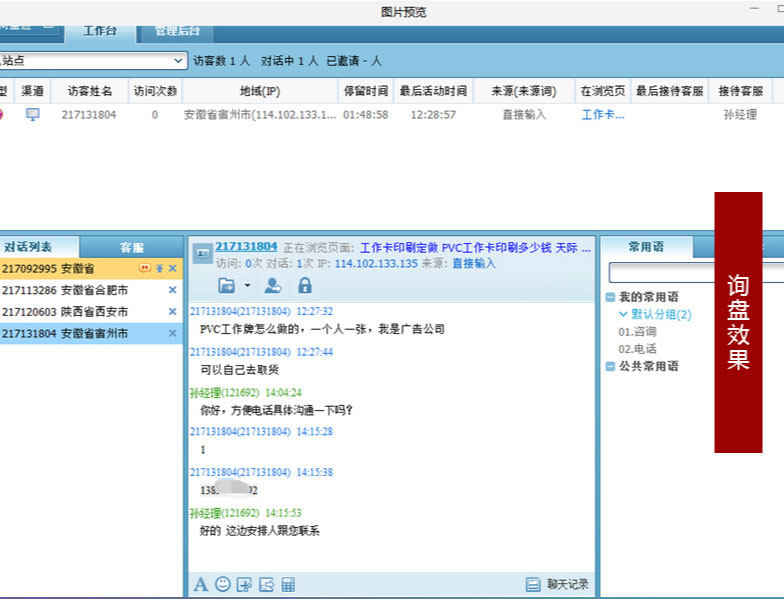Select the 01.咨询 quick phrase
Image resolution: width=784 pixels, height=599 pixels.
637,331
